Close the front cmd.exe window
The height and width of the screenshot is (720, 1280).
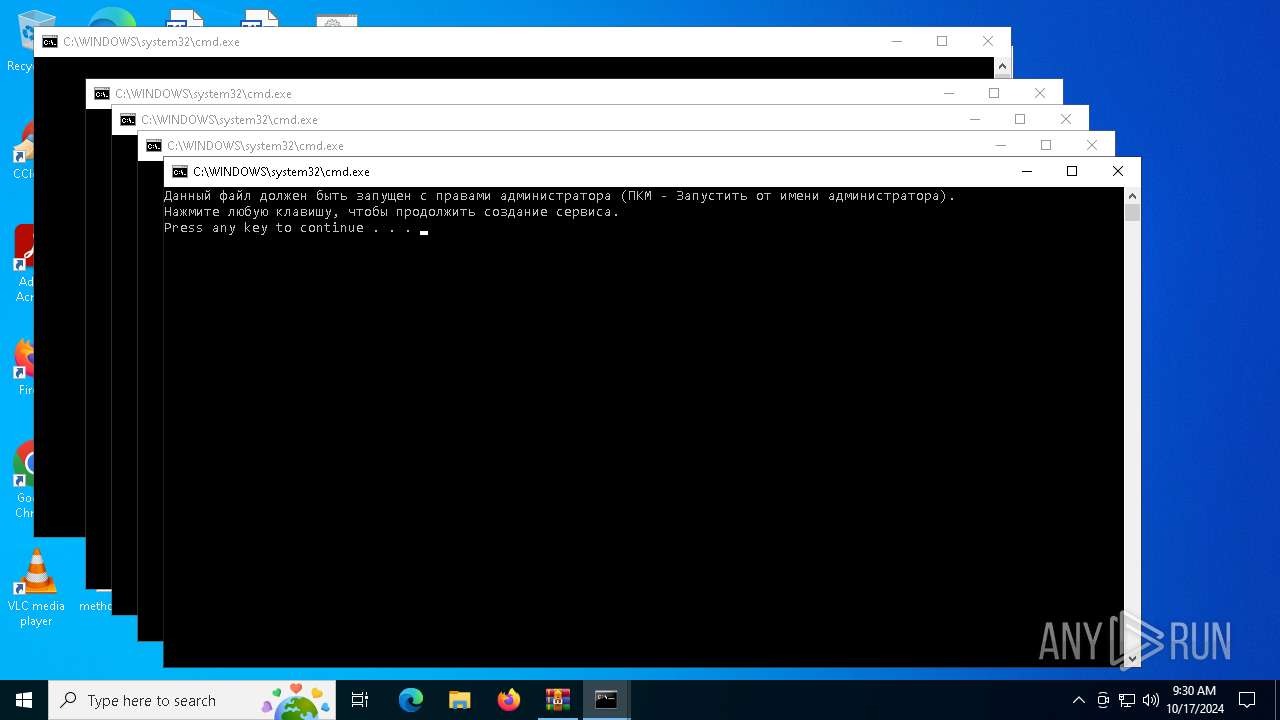coord(1118,171)
